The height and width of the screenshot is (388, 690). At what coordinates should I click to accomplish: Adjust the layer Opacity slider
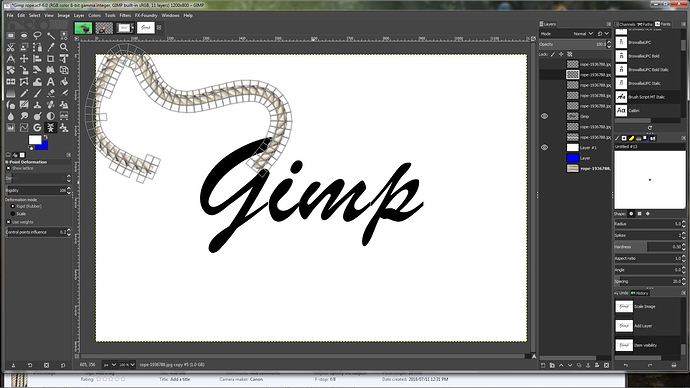pyautogui.click(x=573, y=44)
